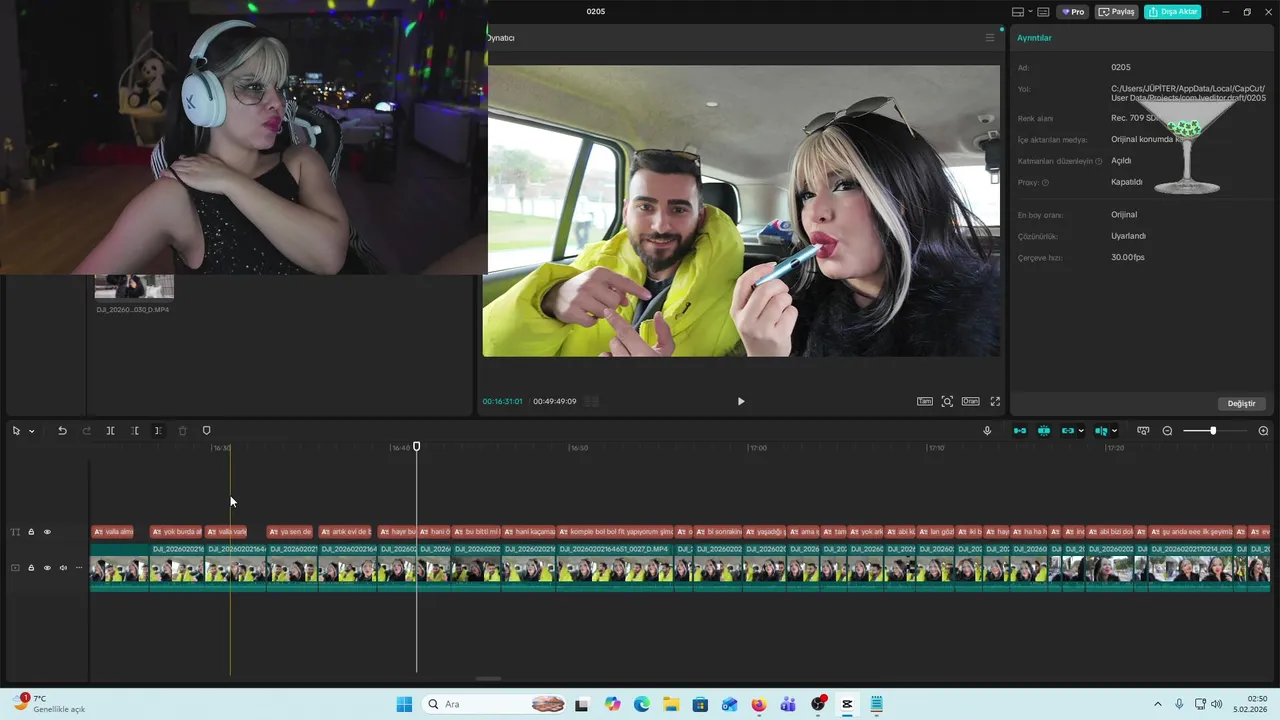
Task: Zoom out the timeline
Action: (x=1167, y=431)
